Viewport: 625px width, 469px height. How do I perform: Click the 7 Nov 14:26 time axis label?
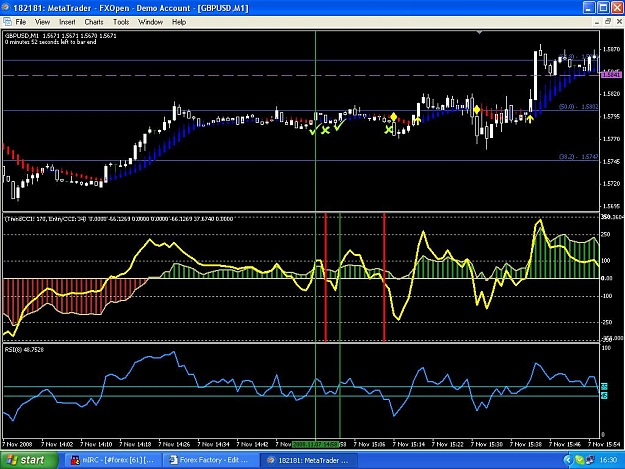[x=175, y=444]
